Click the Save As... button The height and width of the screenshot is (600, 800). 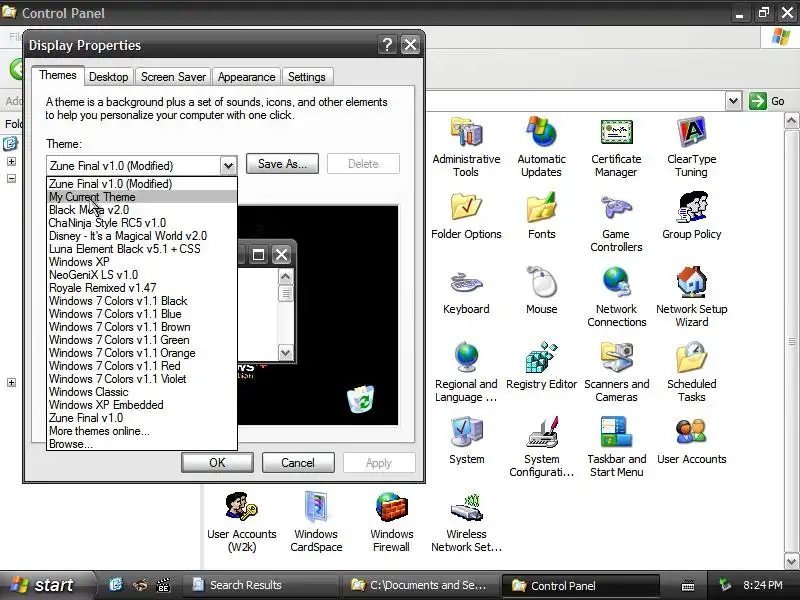coord(282,164)
